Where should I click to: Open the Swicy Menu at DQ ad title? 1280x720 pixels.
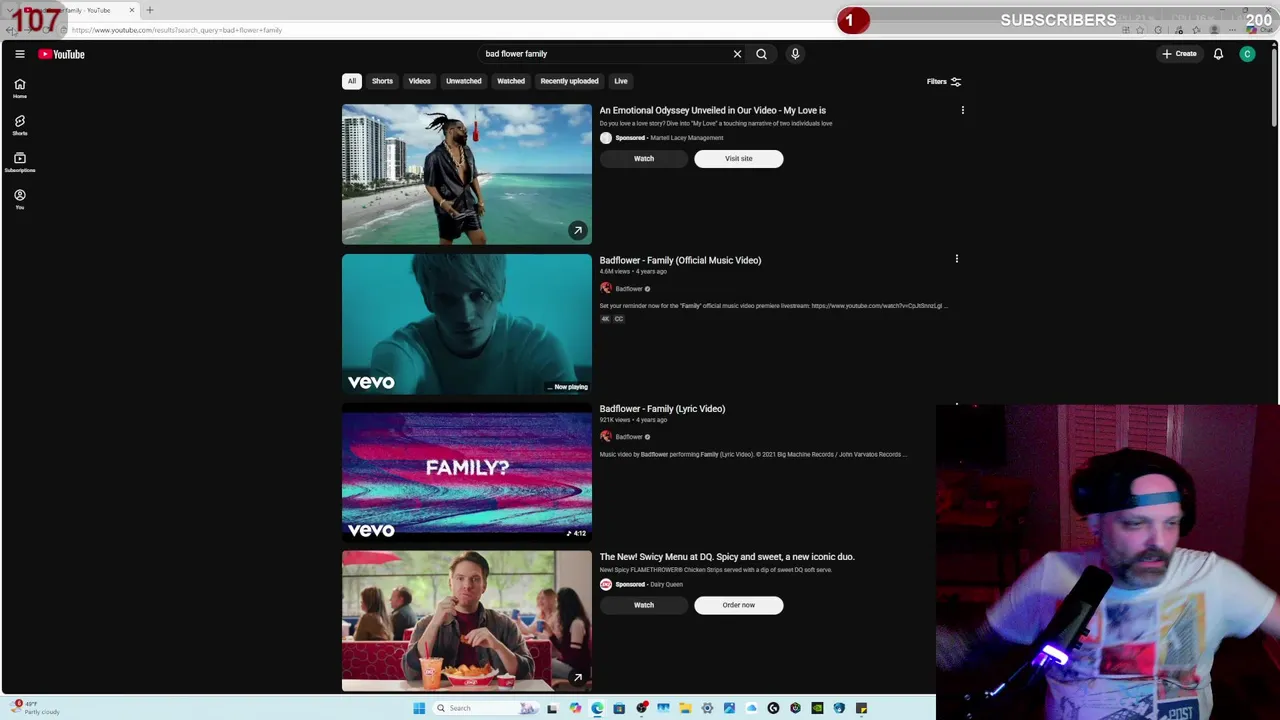pos(726,556)
